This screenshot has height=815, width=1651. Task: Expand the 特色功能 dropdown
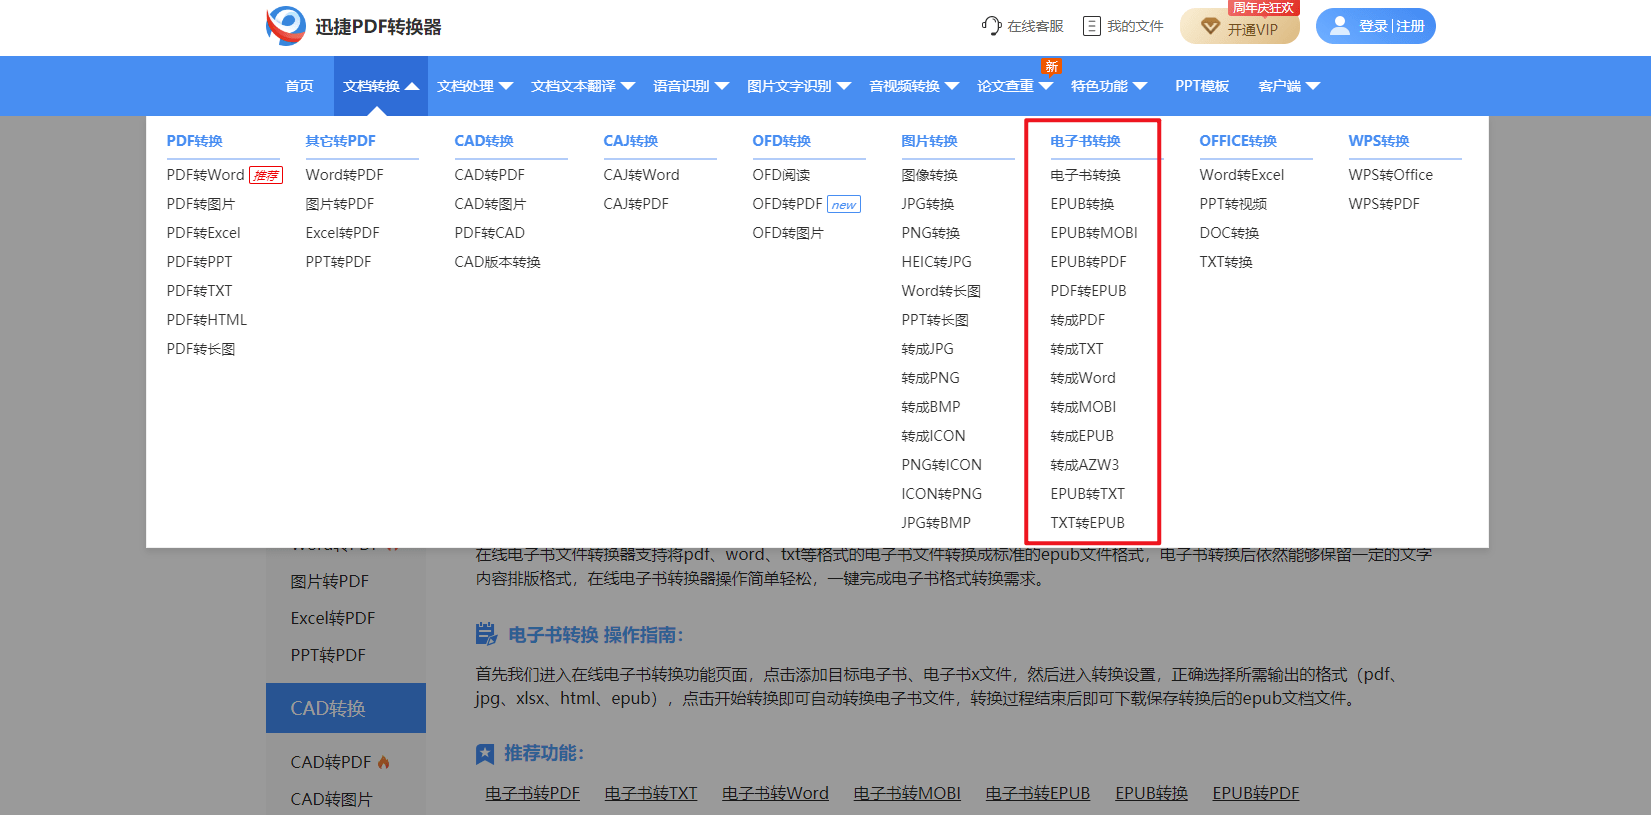click(x=1109, y=86)
